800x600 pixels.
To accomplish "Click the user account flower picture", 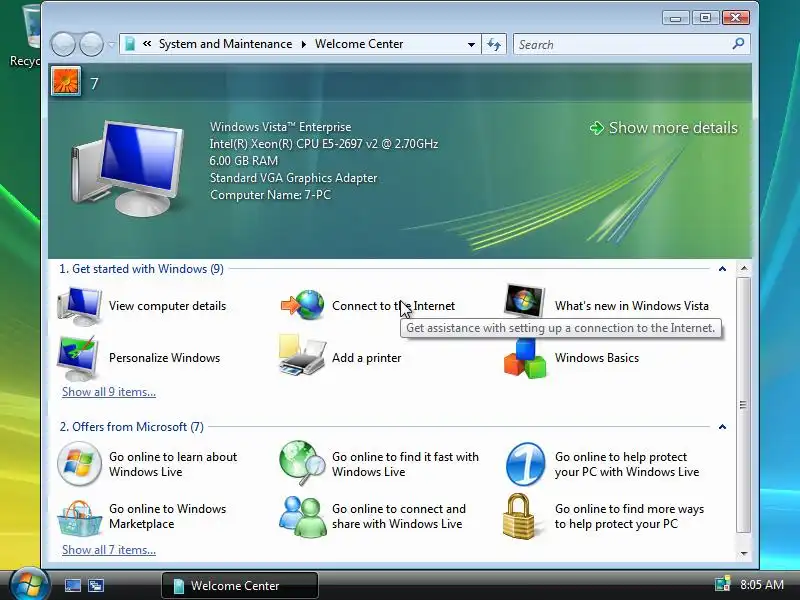I will (66, 82).
